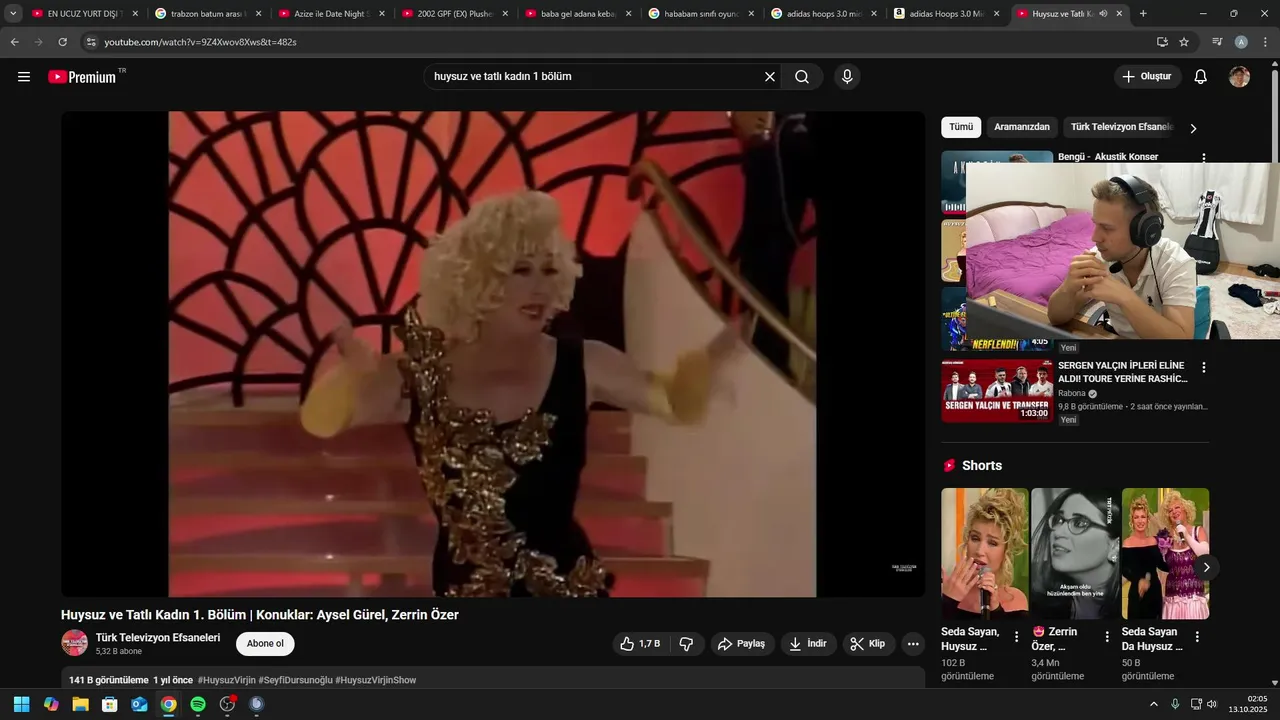Screen dimensions: 1280x720
Task: Open the Seda Sayan, Huysuz short thumbnail
Action: pyautogui.click(x=985, y=554)
